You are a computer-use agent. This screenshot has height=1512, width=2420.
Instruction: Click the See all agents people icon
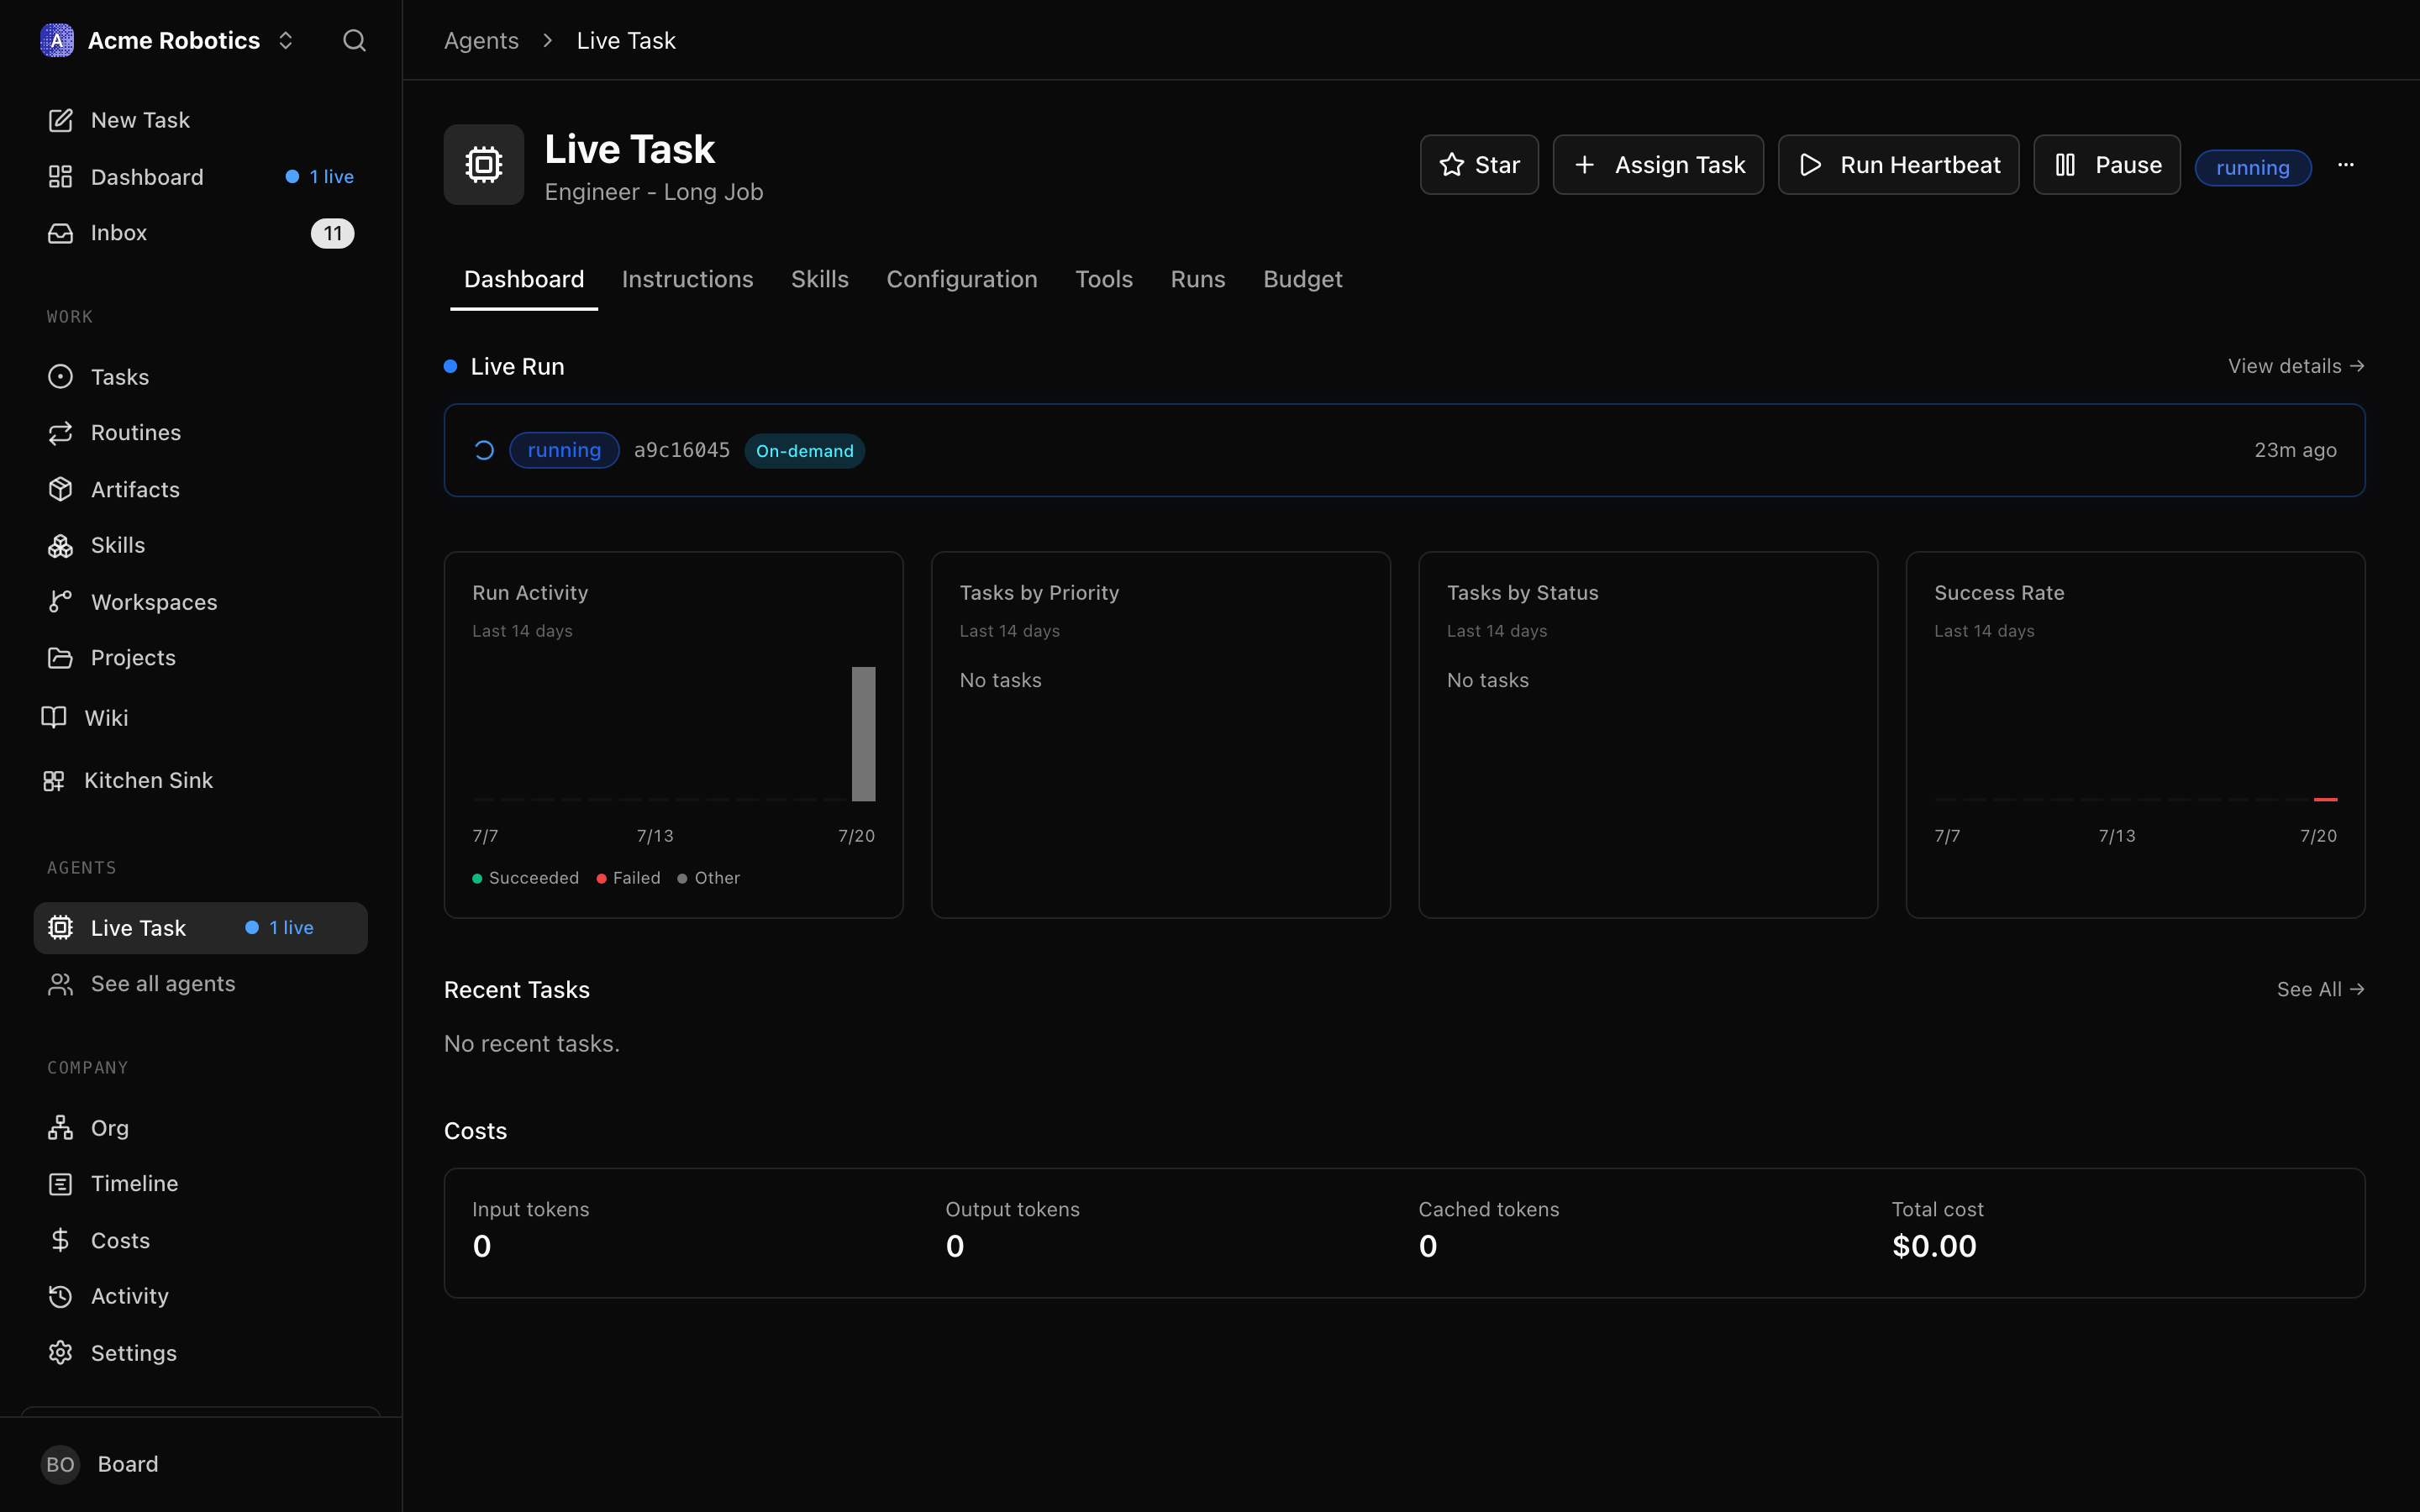tap(60, 984)
